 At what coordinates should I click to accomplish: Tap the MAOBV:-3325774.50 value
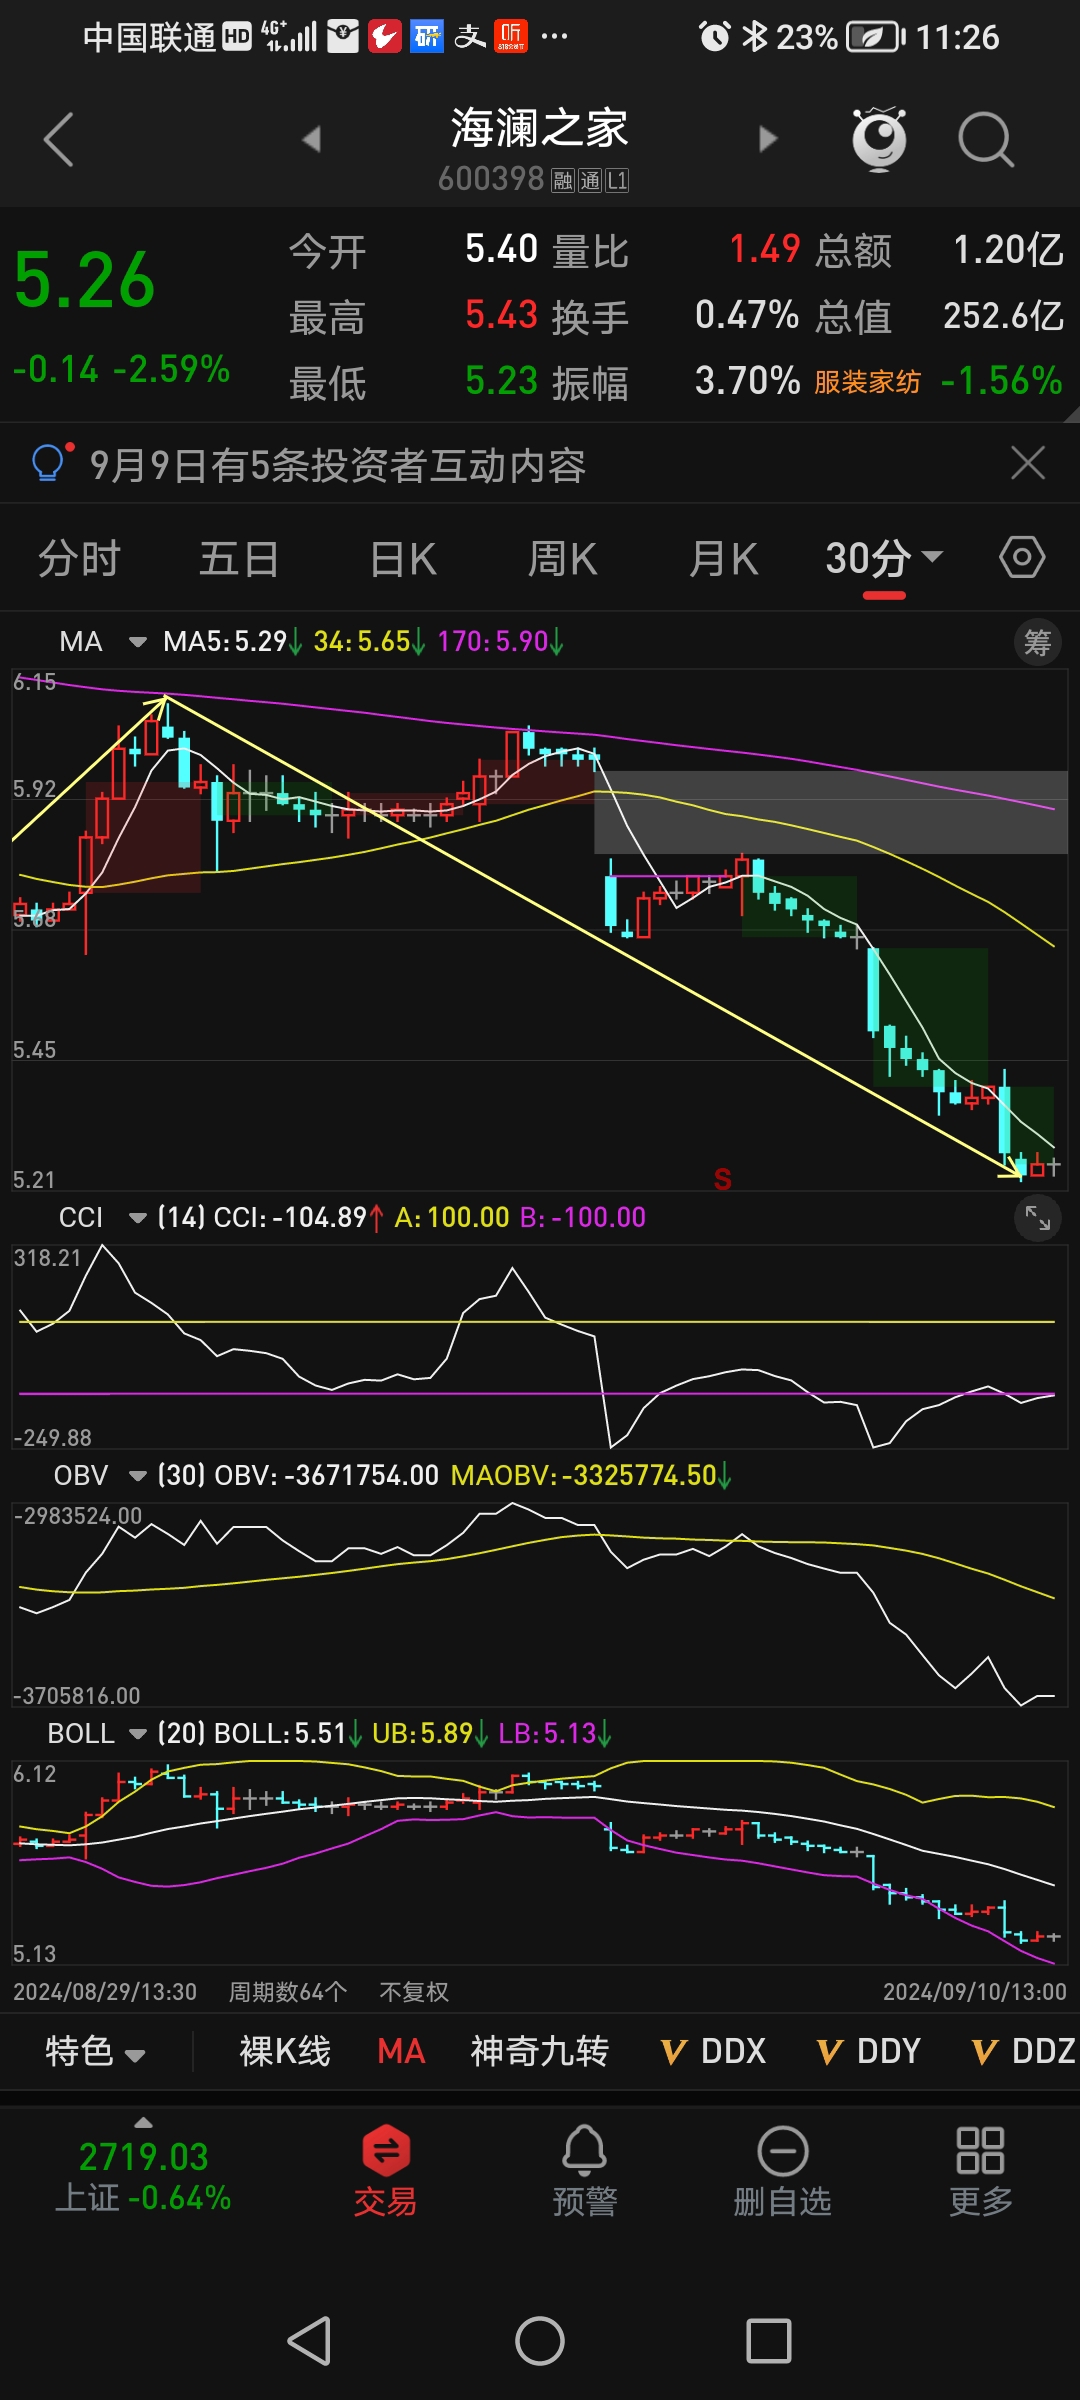(591, 1475)
